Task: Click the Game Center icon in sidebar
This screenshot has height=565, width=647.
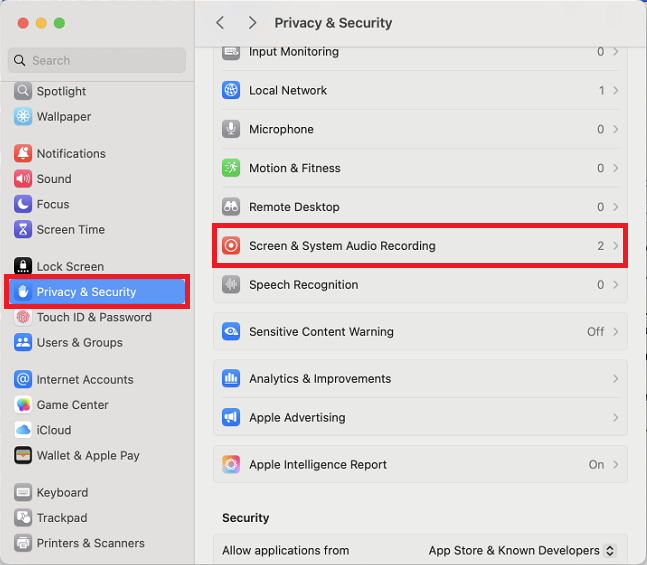Action: tap(23, 405)
